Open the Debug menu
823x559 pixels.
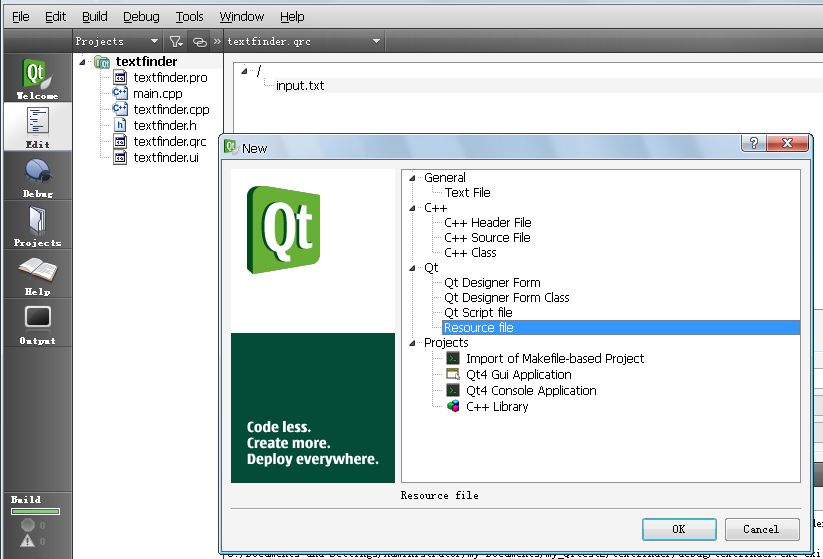click(x=141, y=17)
